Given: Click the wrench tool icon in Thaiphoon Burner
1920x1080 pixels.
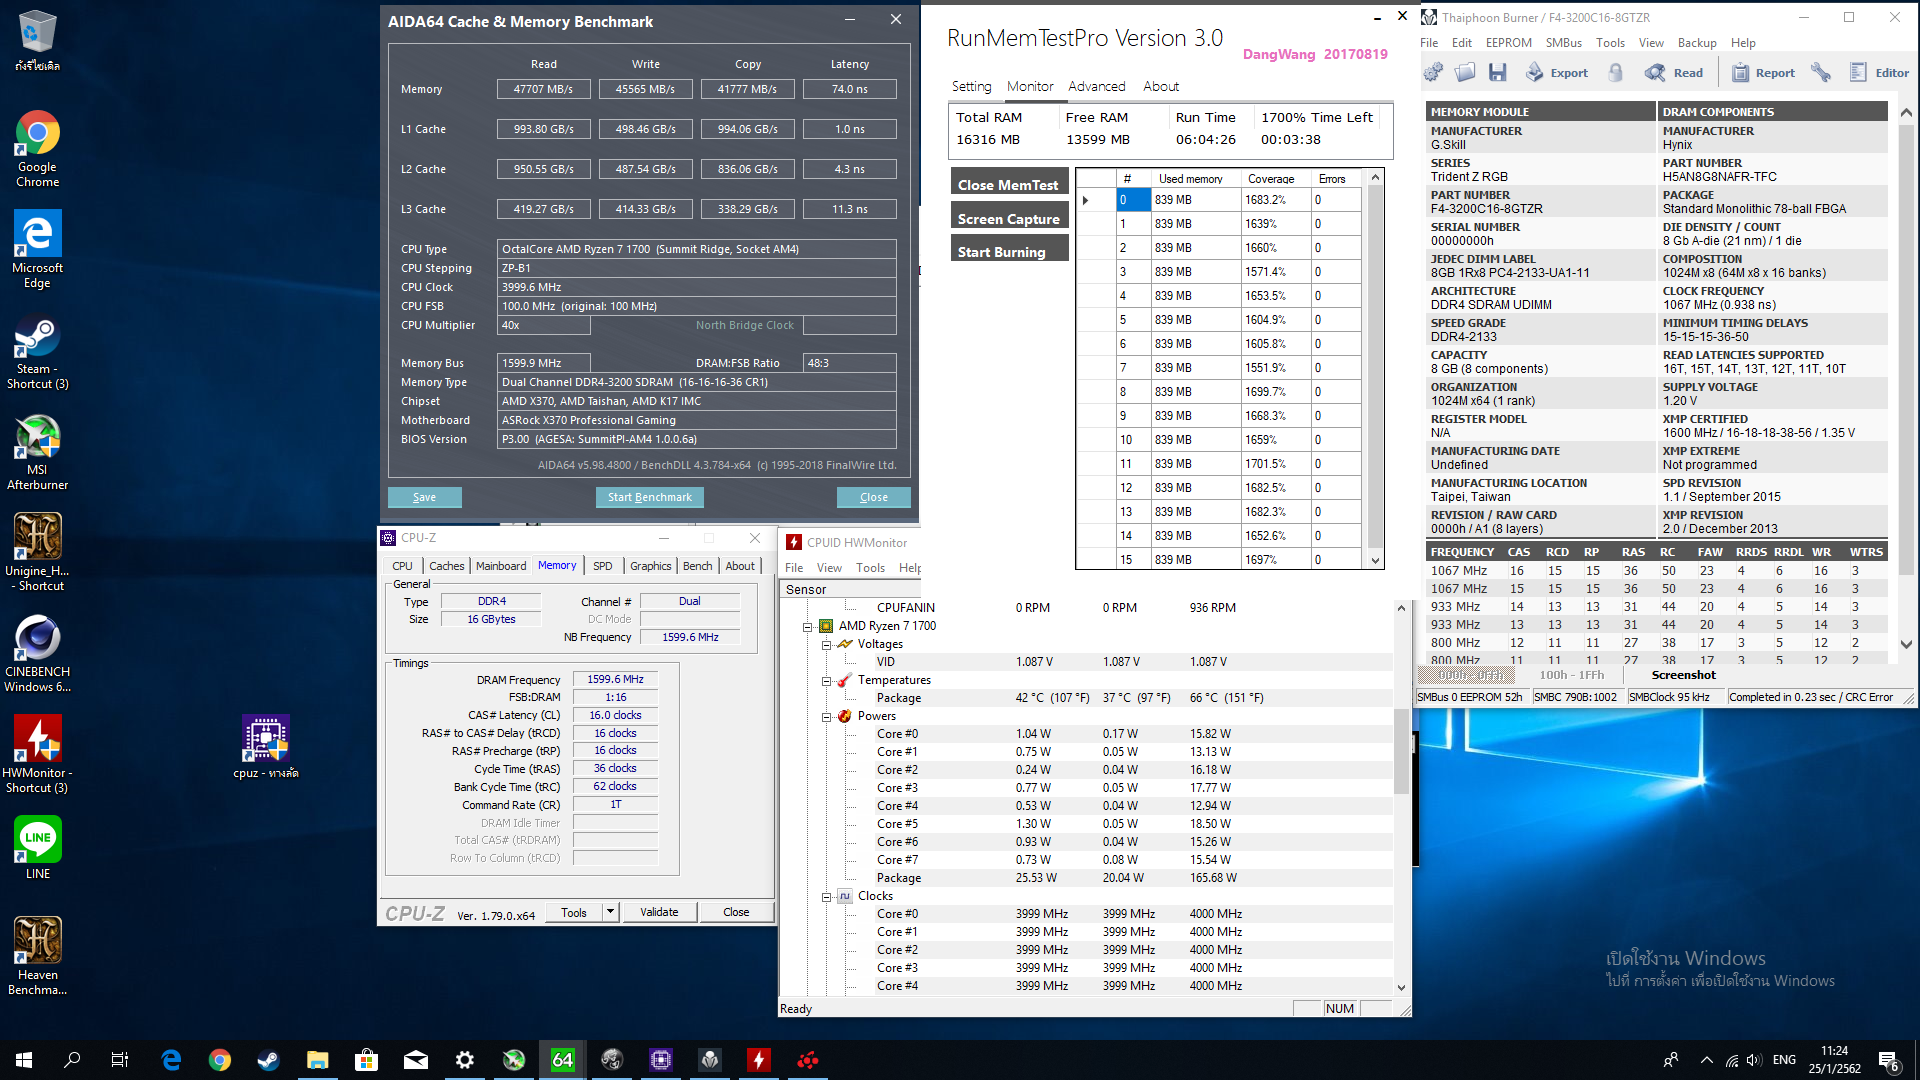Looking at the screenshot, I should tap(1821, 72).
